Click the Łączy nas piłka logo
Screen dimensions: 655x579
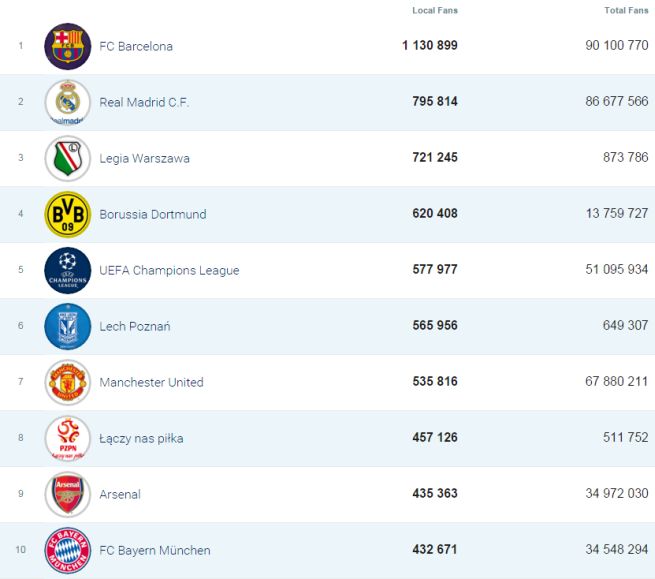(67, 438)
